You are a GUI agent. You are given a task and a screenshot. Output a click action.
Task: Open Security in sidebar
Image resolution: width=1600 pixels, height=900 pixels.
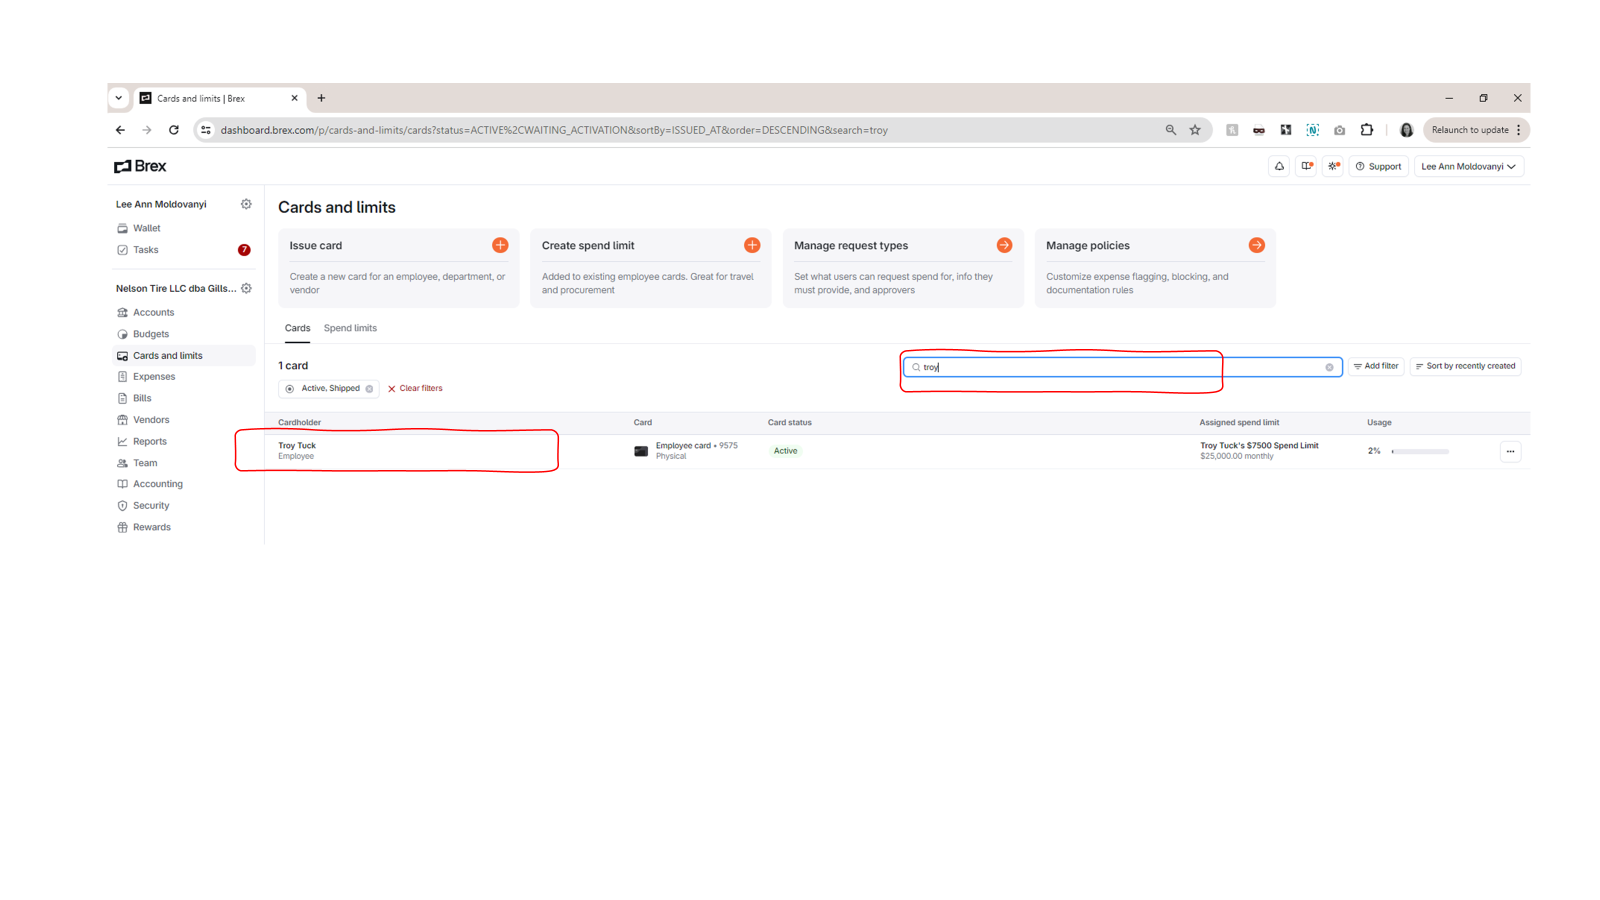coord(151,506)
